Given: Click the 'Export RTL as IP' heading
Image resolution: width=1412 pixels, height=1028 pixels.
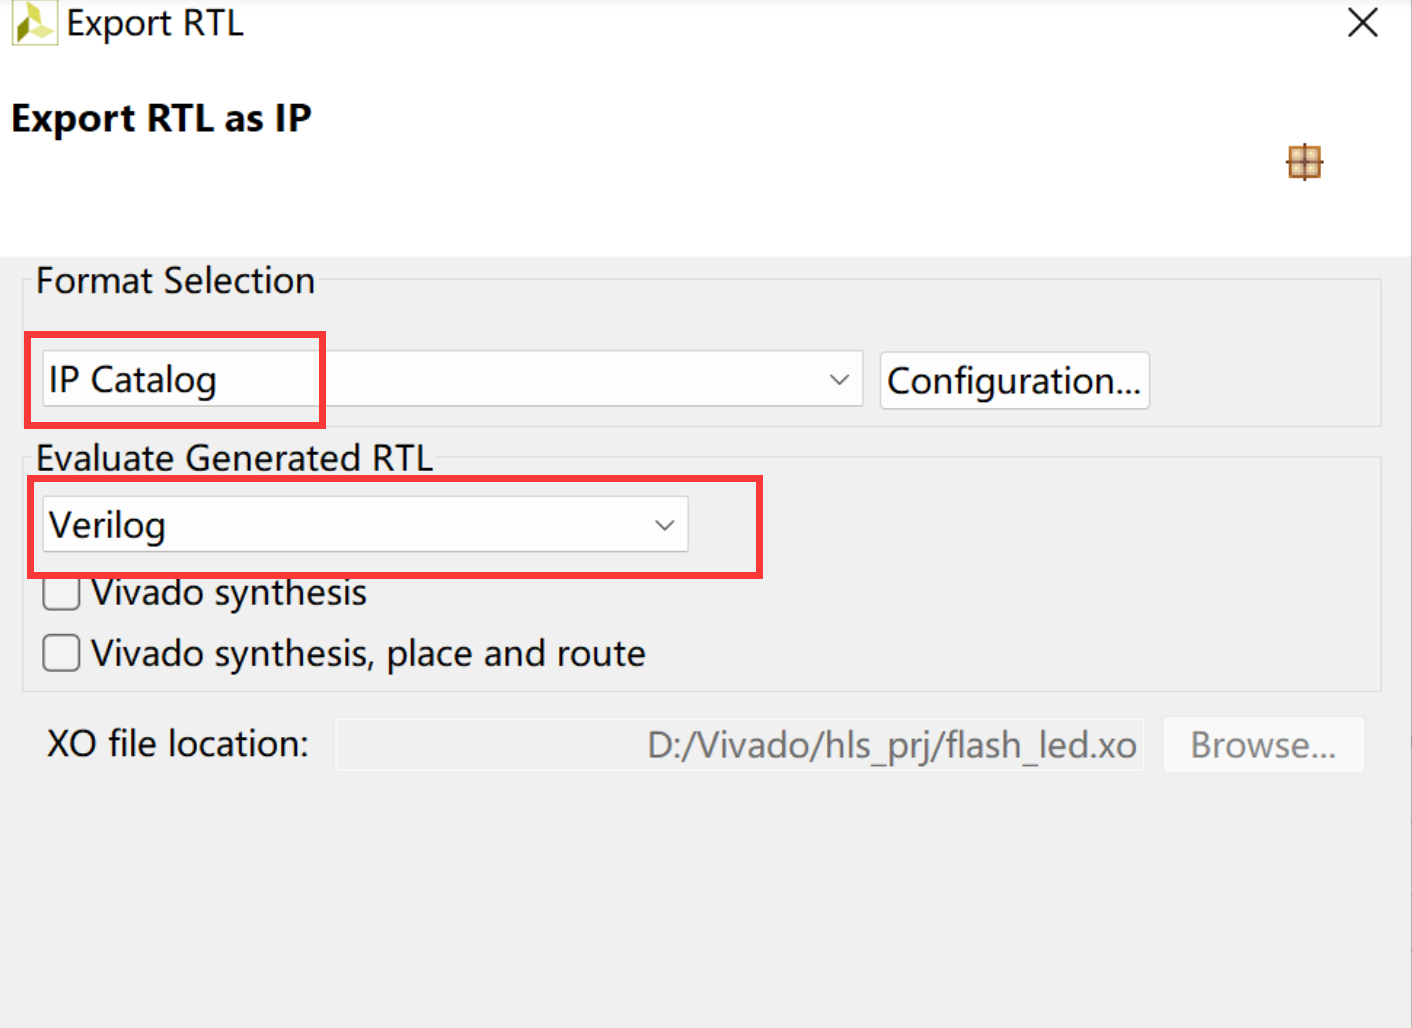Looking at the screenshot, I should 161,118.
